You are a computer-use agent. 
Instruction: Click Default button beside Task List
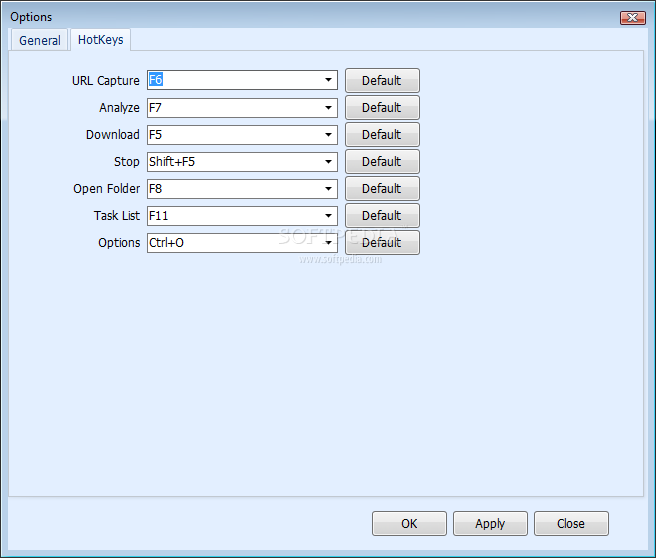click(x=382, y=215)
